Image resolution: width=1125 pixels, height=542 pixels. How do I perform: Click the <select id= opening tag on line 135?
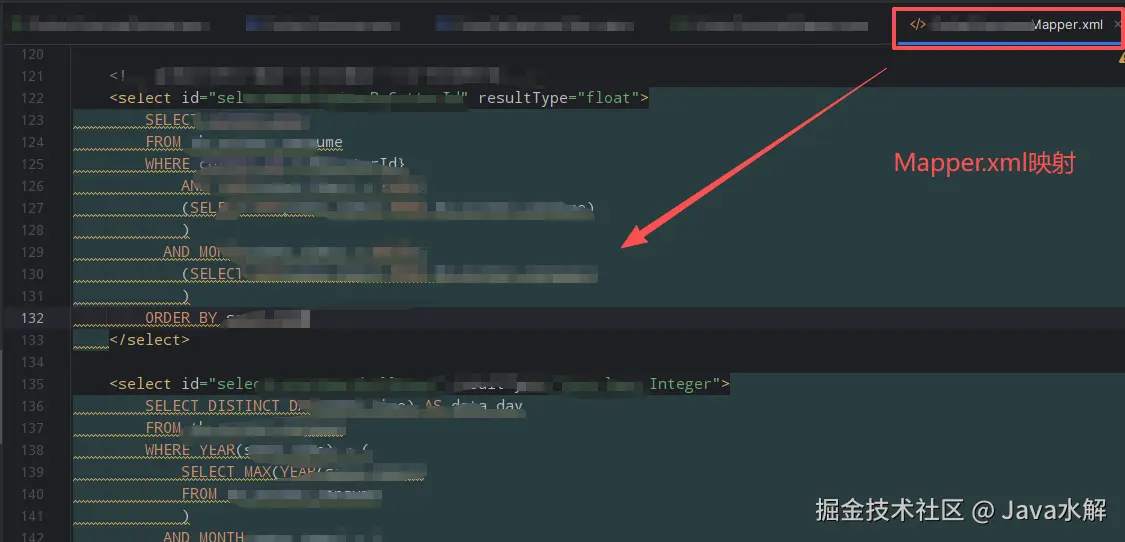coord(159,384)
